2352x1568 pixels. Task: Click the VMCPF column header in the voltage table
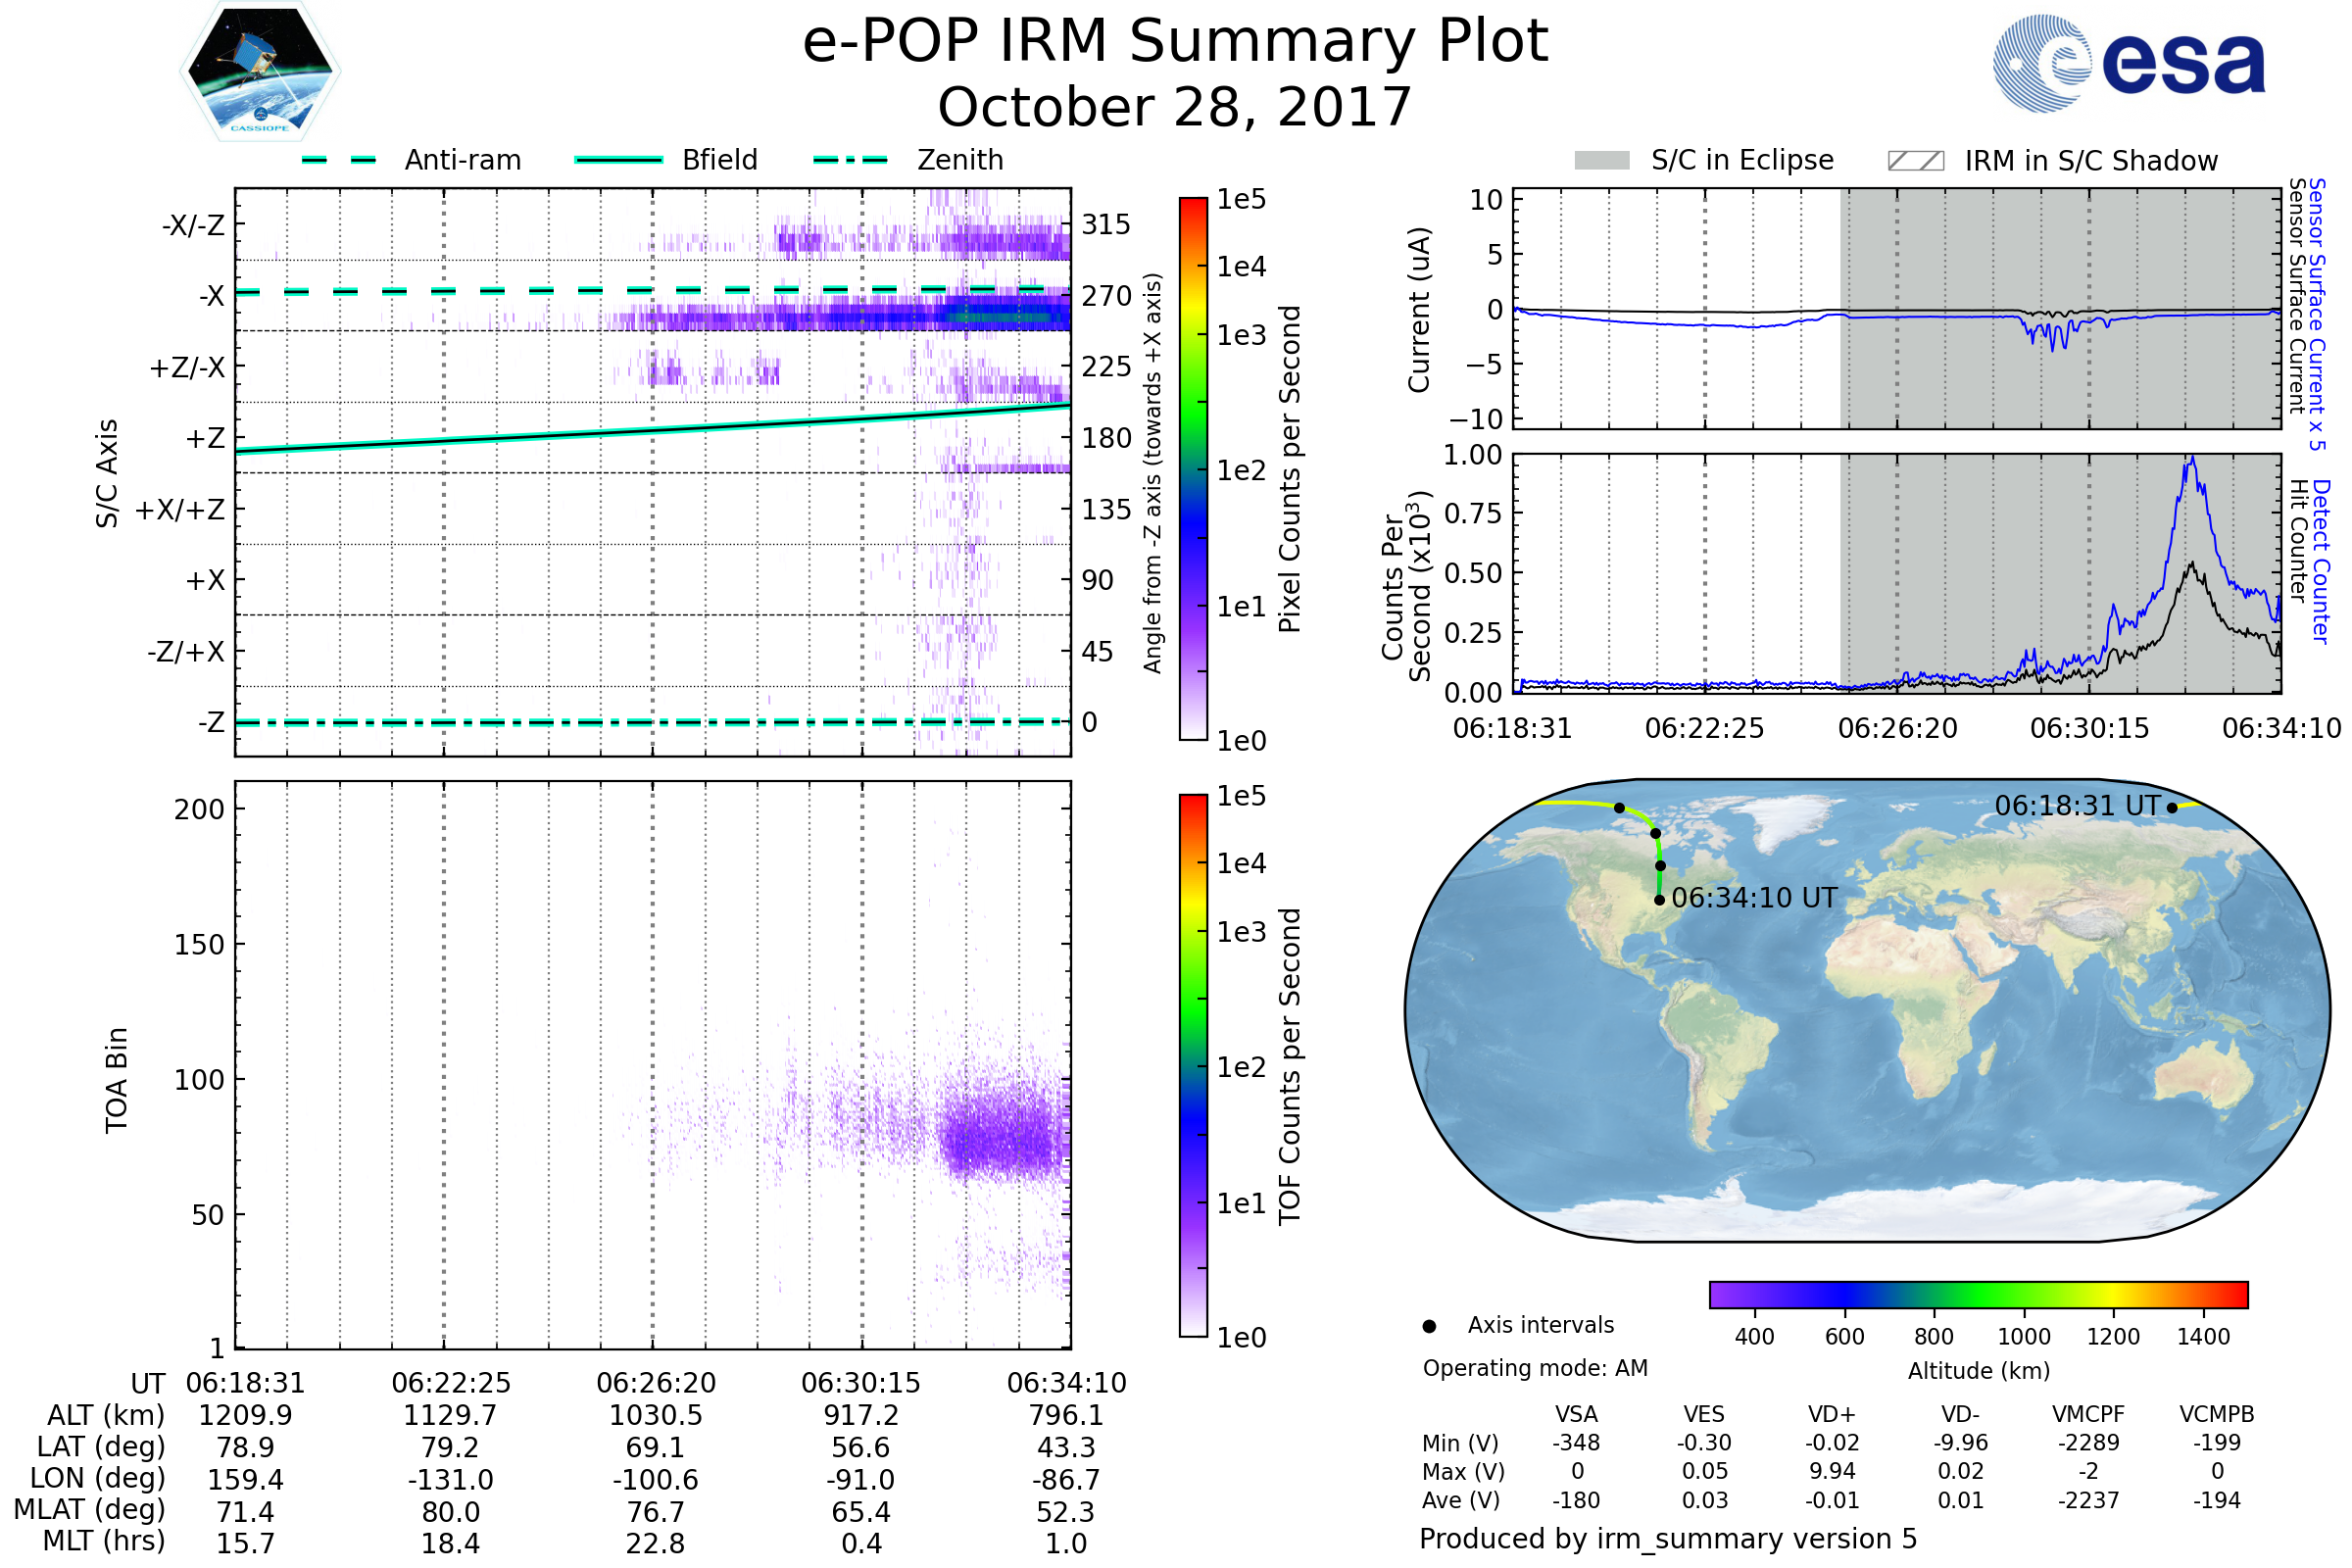point(2087,1414)
